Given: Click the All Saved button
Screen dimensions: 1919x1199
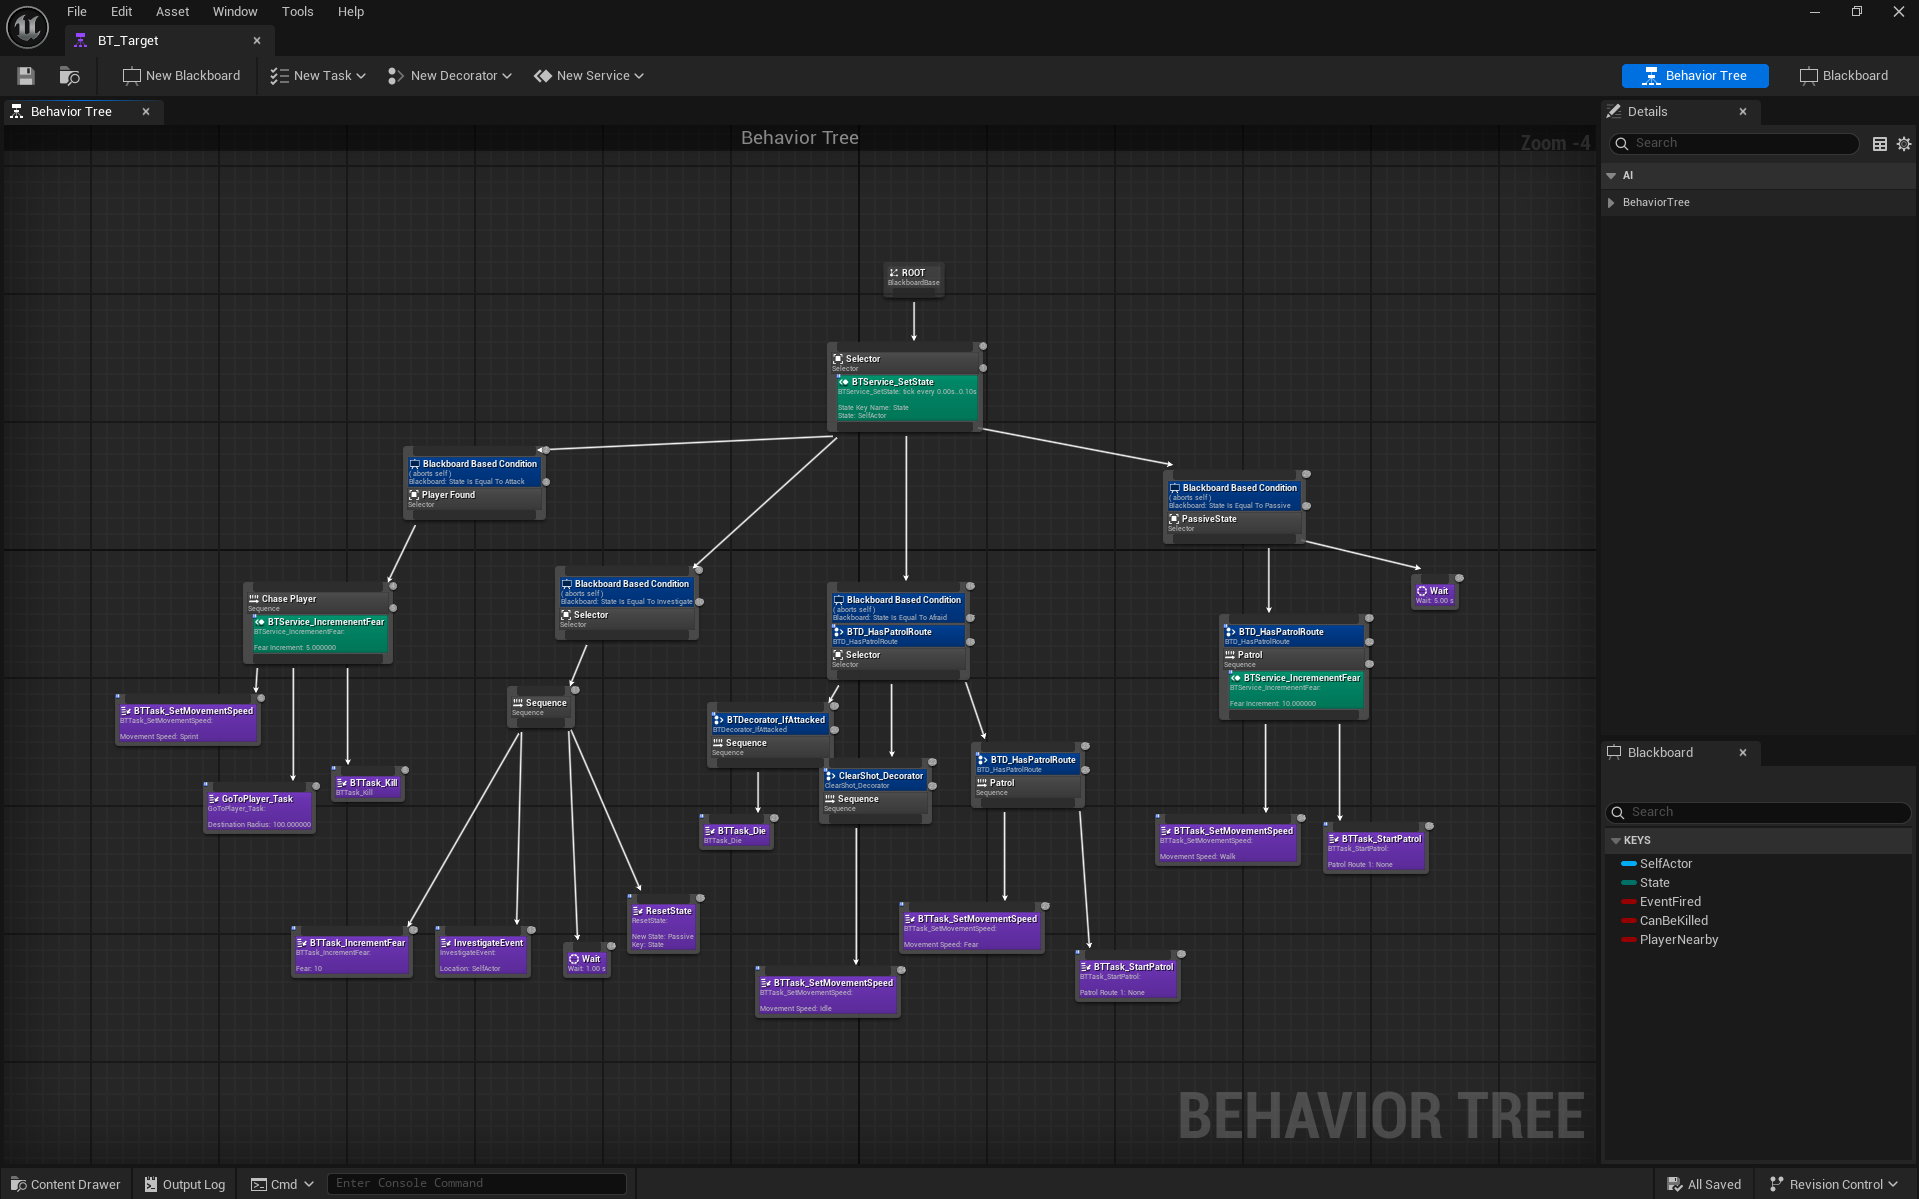Looking at the screenshot, I should (x=1704, y=1184).
